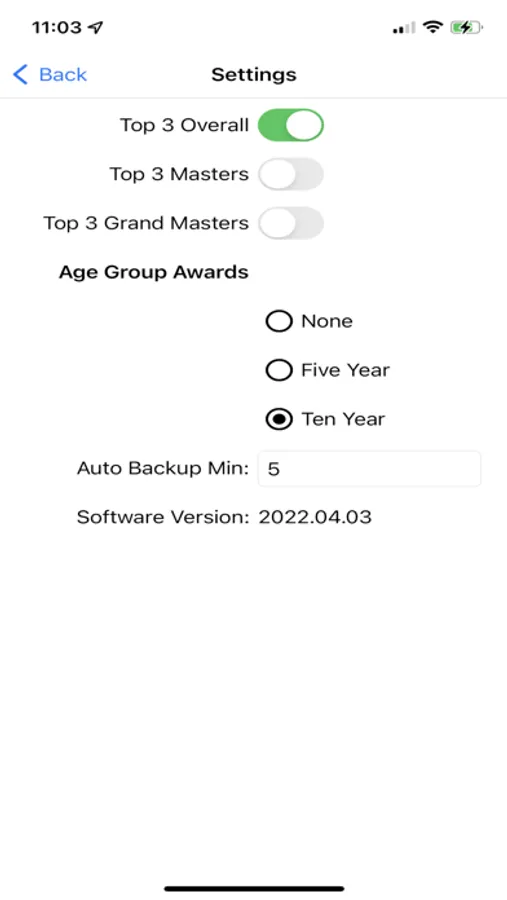This screenshot has height=900, width=507.
Task: Tap the location arrow icon in status bar
Action: tap(96, 27)
